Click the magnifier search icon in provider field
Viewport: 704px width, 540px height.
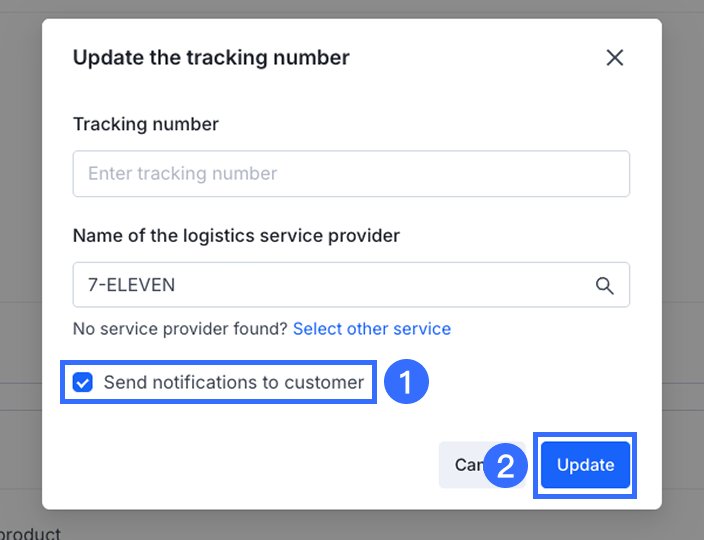(x=605, y=285)
